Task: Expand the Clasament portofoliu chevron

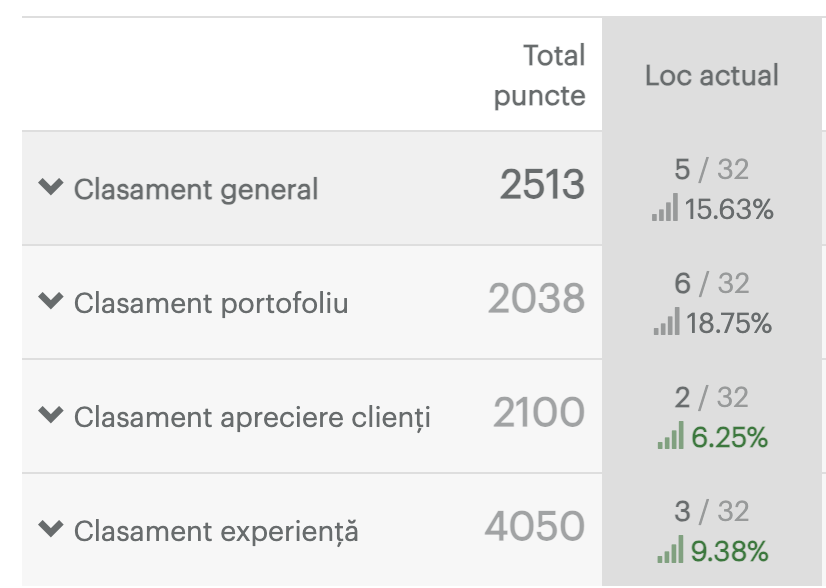Action: [x=51, y=301]
